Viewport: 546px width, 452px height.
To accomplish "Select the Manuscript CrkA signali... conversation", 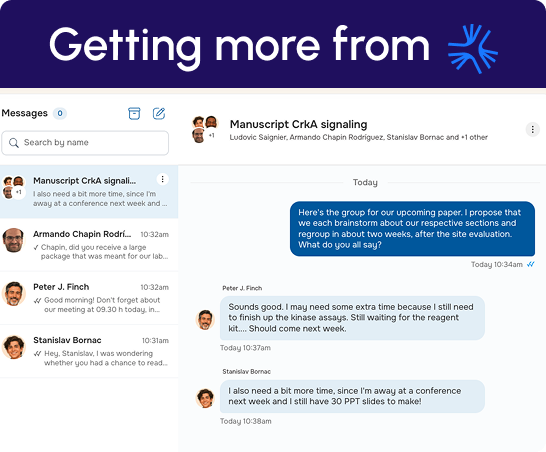I will click(89, 192).
